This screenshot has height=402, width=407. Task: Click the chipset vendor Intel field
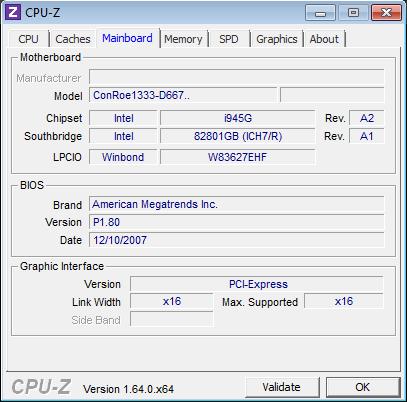pyautogui.click(x=123, y=118)
